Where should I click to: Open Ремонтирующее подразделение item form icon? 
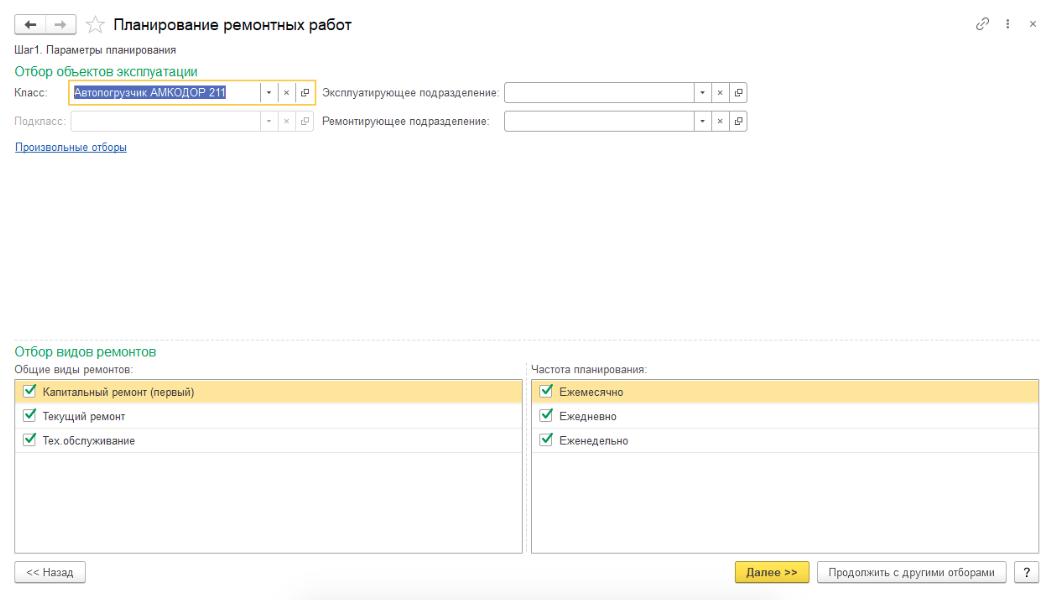click(x=738, y=121)
